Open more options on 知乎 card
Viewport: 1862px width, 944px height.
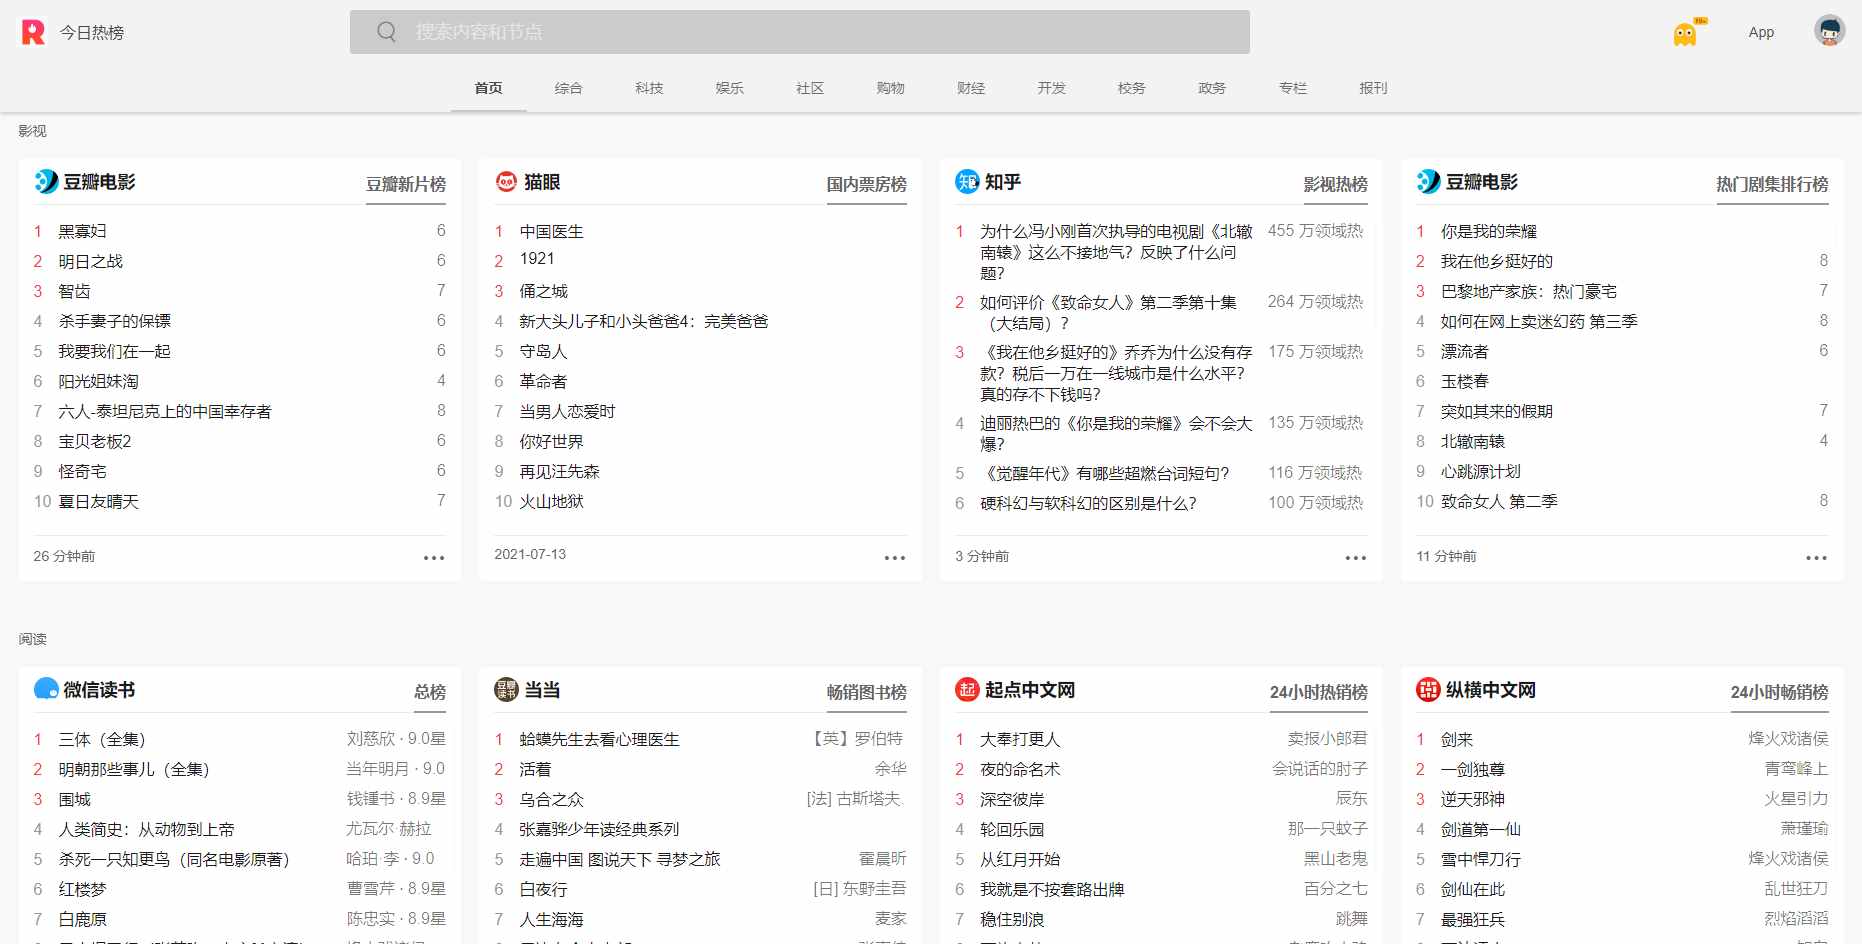click(1356, 558)
